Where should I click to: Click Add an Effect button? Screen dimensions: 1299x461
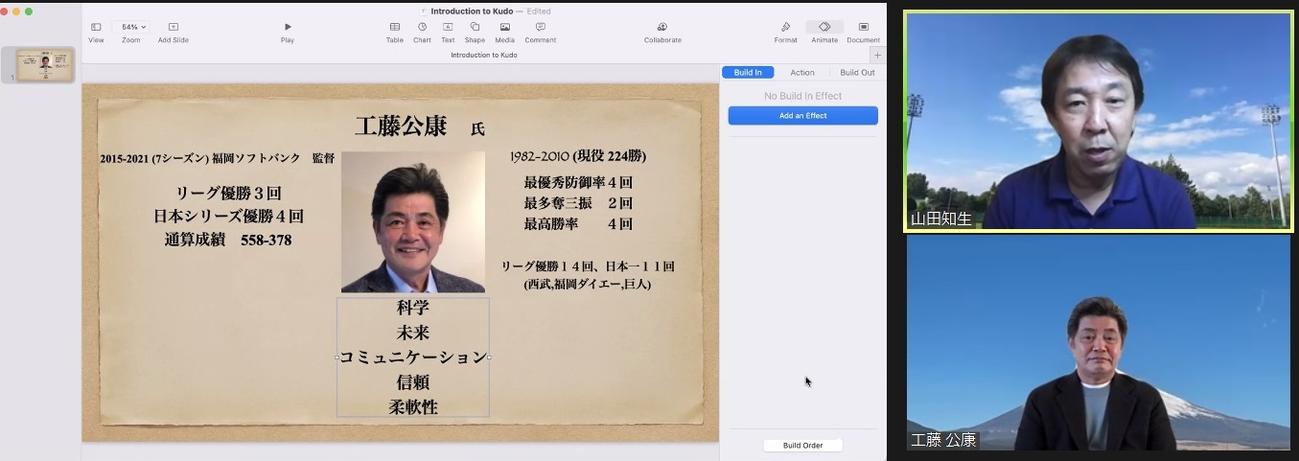click(803, 116)
